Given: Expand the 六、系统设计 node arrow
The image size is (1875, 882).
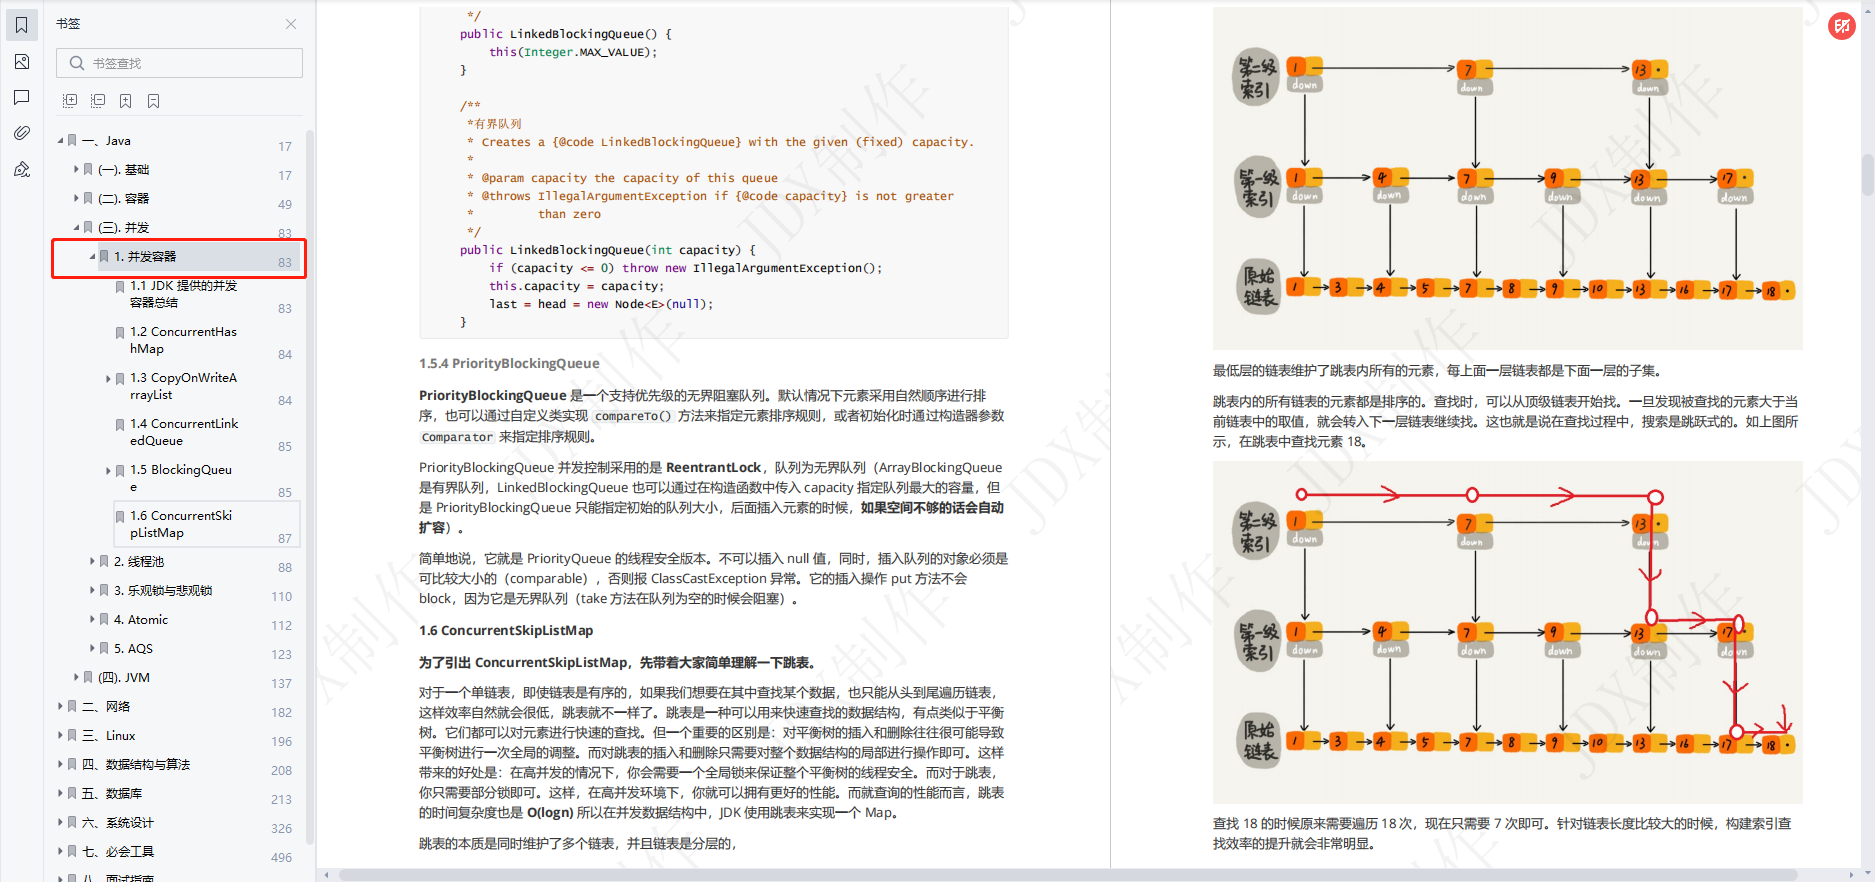Looking at the screenshot, I should [60, 823].
